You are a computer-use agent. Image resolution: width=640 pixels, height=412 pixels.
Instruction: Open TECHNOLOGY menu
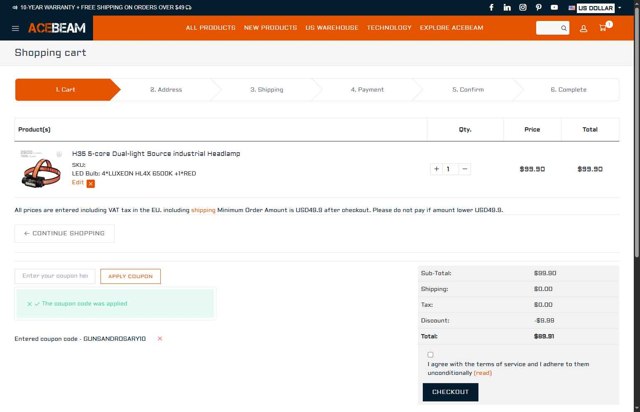(x=389, y=28)
